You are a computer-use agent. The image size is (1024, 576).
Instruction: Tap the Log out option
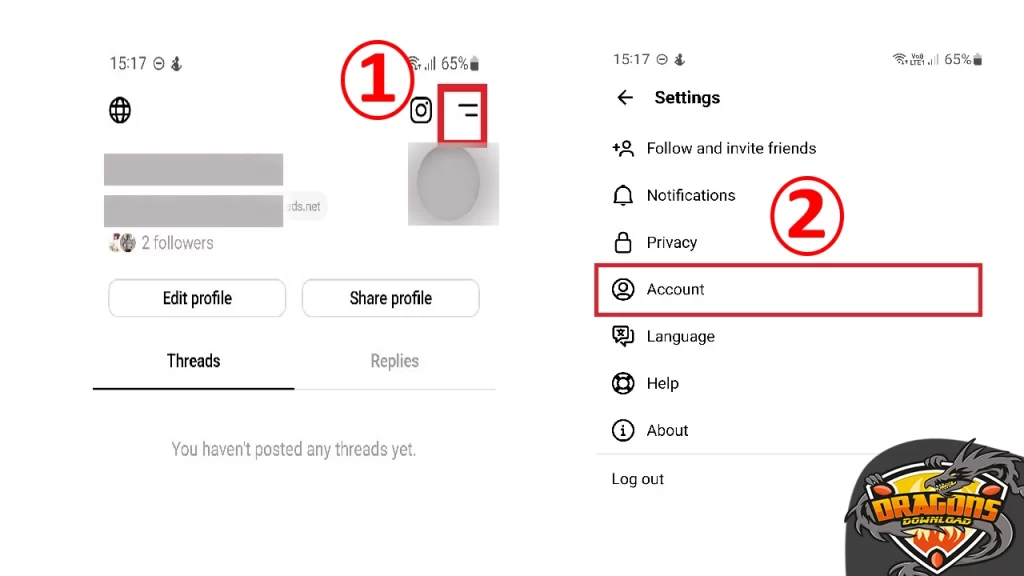point(638,479)
